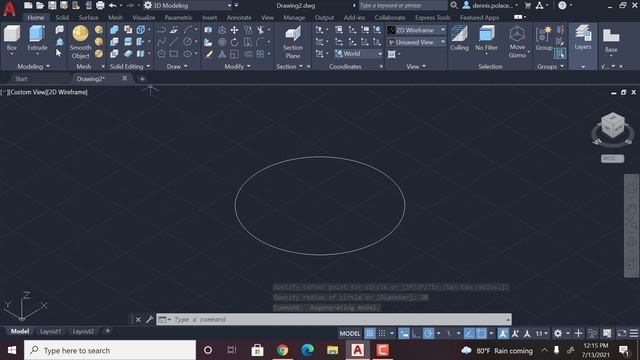The width and height of the screenshot is (640, 360).
Task: Click the Undo arrow icon
Action: (x=112, y=5)
